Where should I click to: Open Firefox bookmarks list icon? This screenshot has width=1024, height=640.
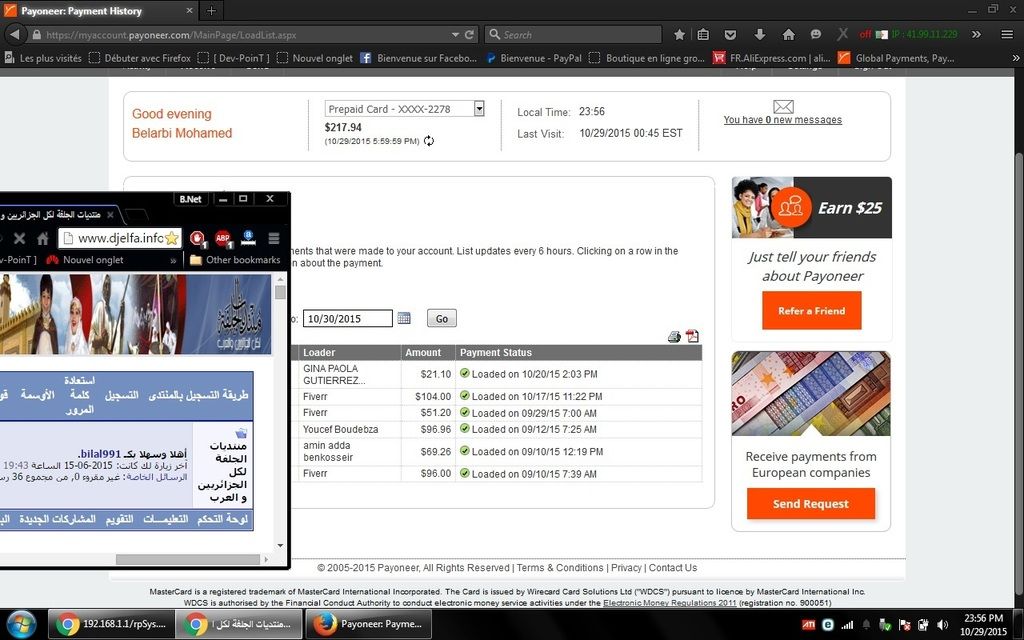click(703, 35)
